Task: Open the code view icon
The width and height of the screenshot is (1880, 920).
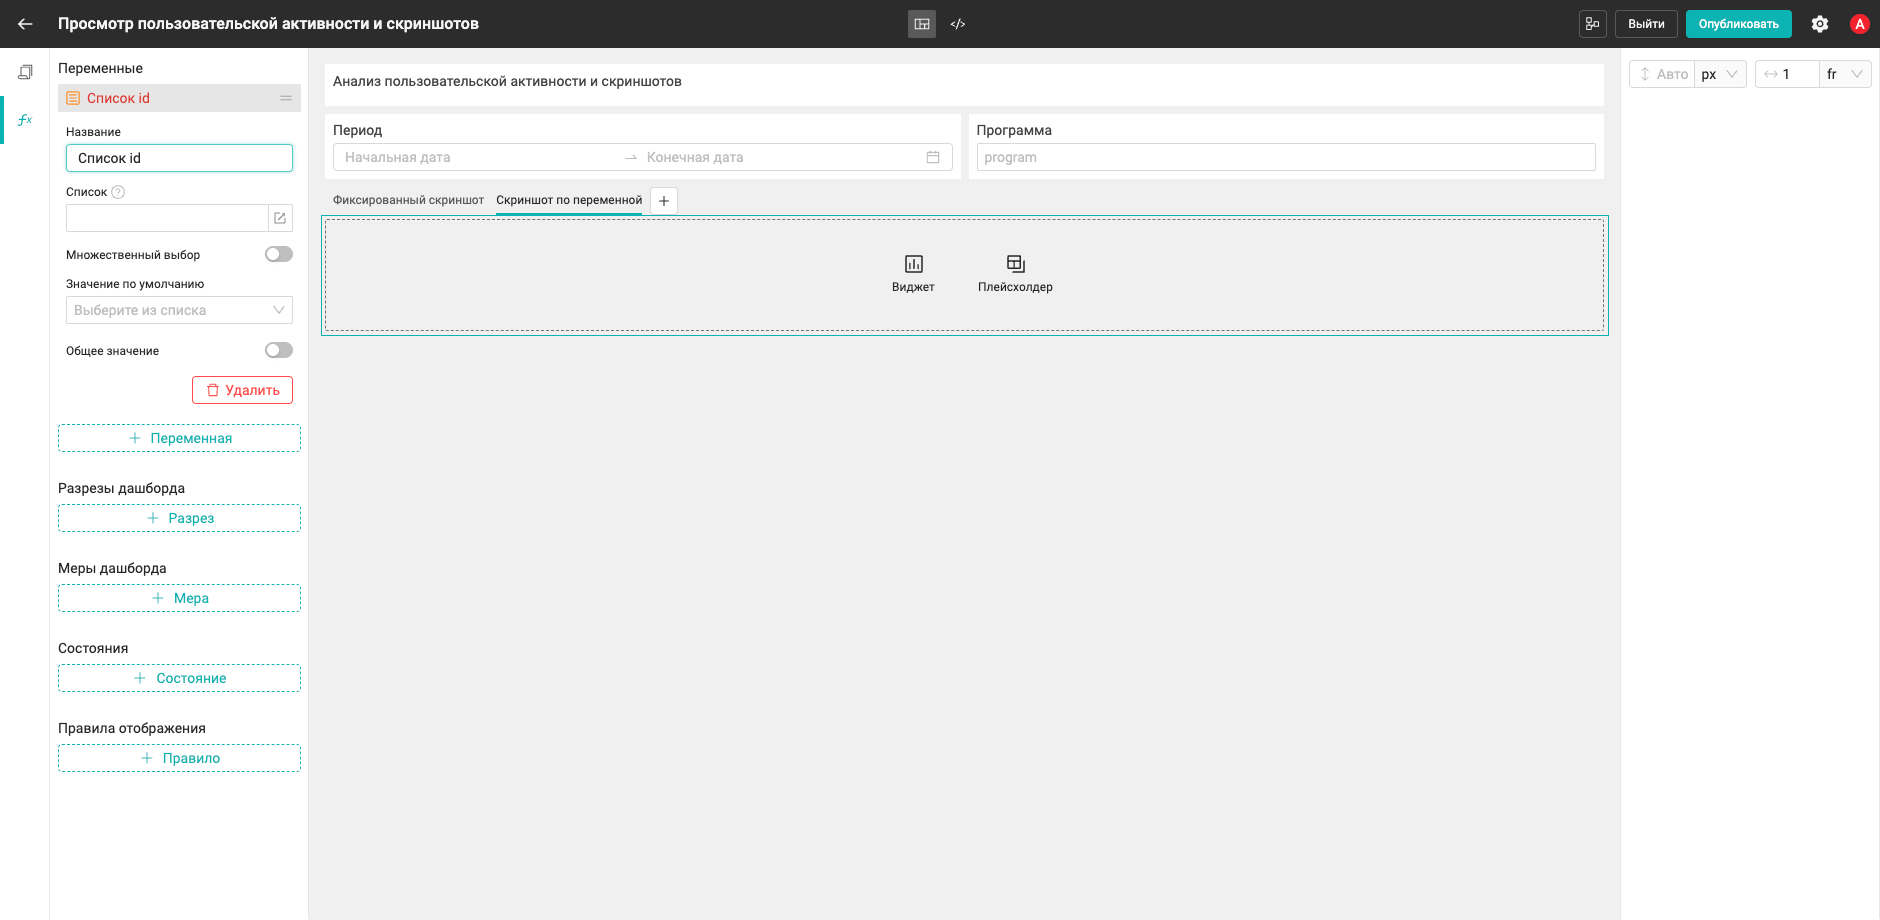Action: [958, 24]
